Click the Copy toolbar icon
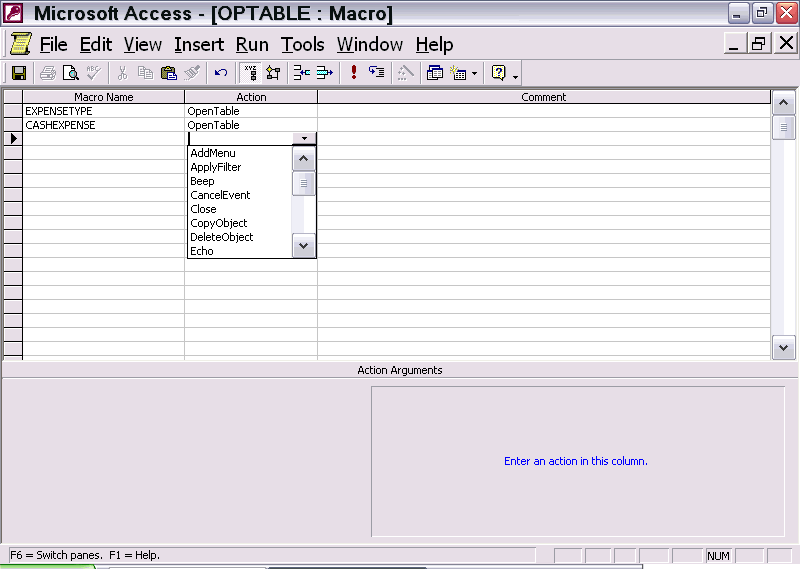This screenshot has height=569, width=800. click(x=145, y=73)
